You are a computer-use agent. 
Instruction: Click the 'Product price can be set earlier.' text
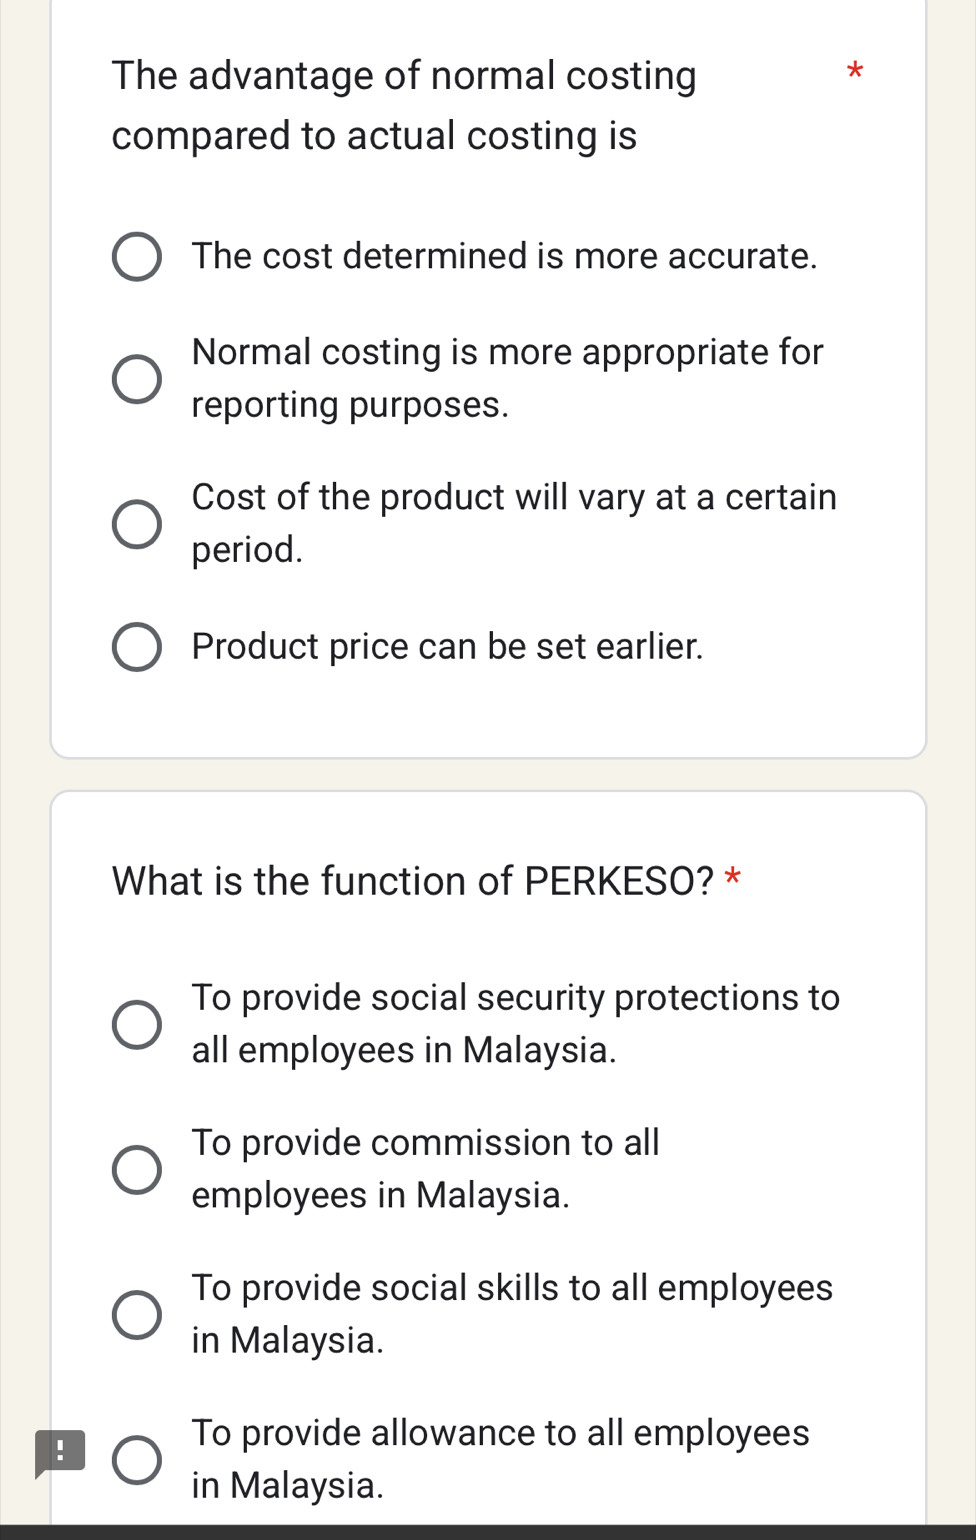(447, 646)
